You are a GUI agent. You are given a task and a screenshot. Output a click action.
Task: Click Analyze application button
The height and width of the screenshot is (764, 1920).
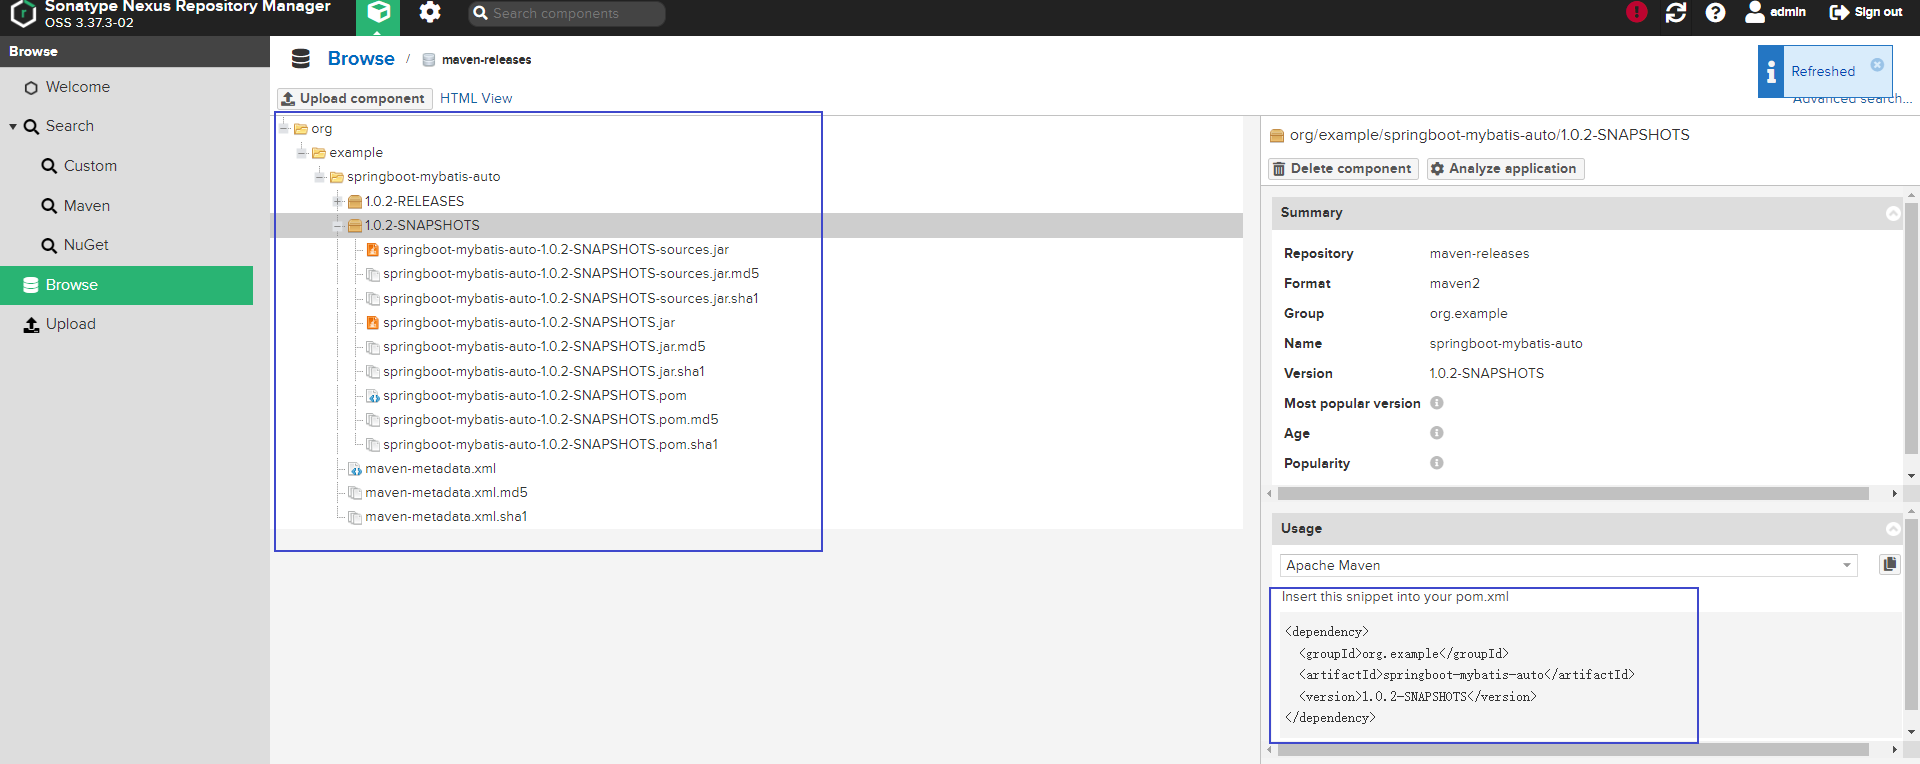click(x=1506, y=169)
